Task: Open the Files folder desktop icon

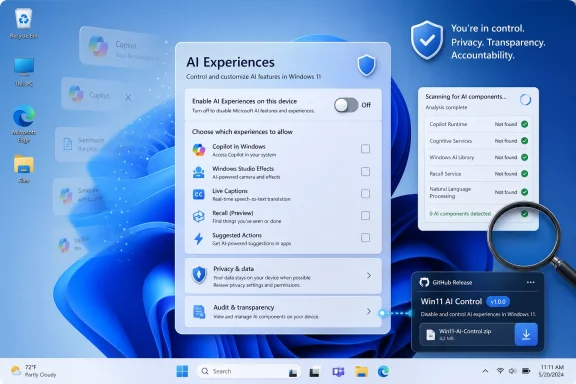Action: pyautogui.click(x=24, y=168)
